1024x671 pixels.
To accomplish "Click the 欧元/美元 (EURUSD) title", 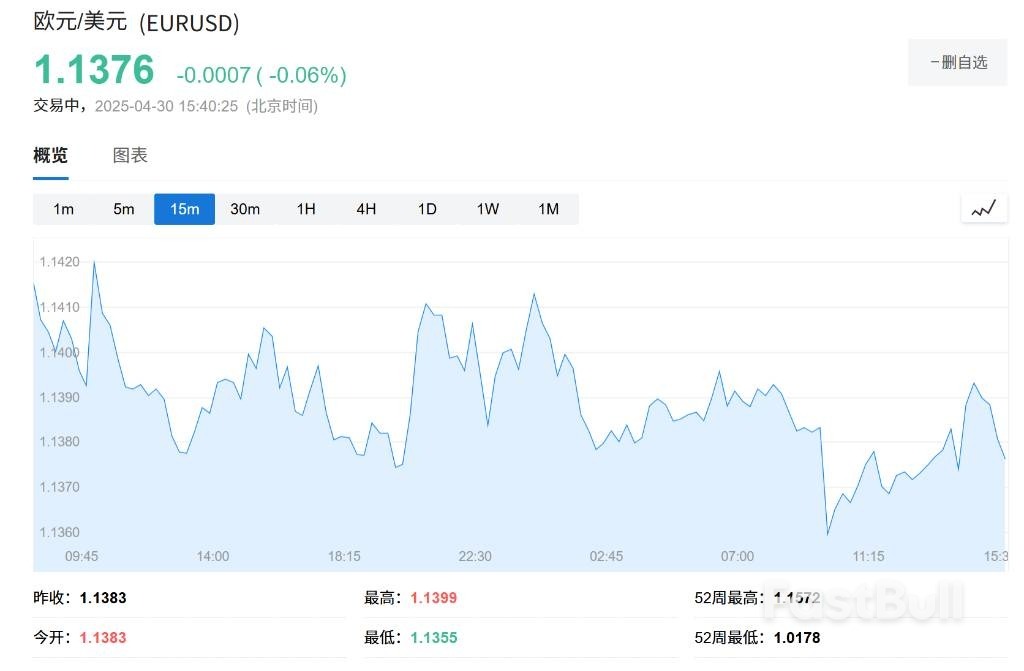I will [136, 22].
